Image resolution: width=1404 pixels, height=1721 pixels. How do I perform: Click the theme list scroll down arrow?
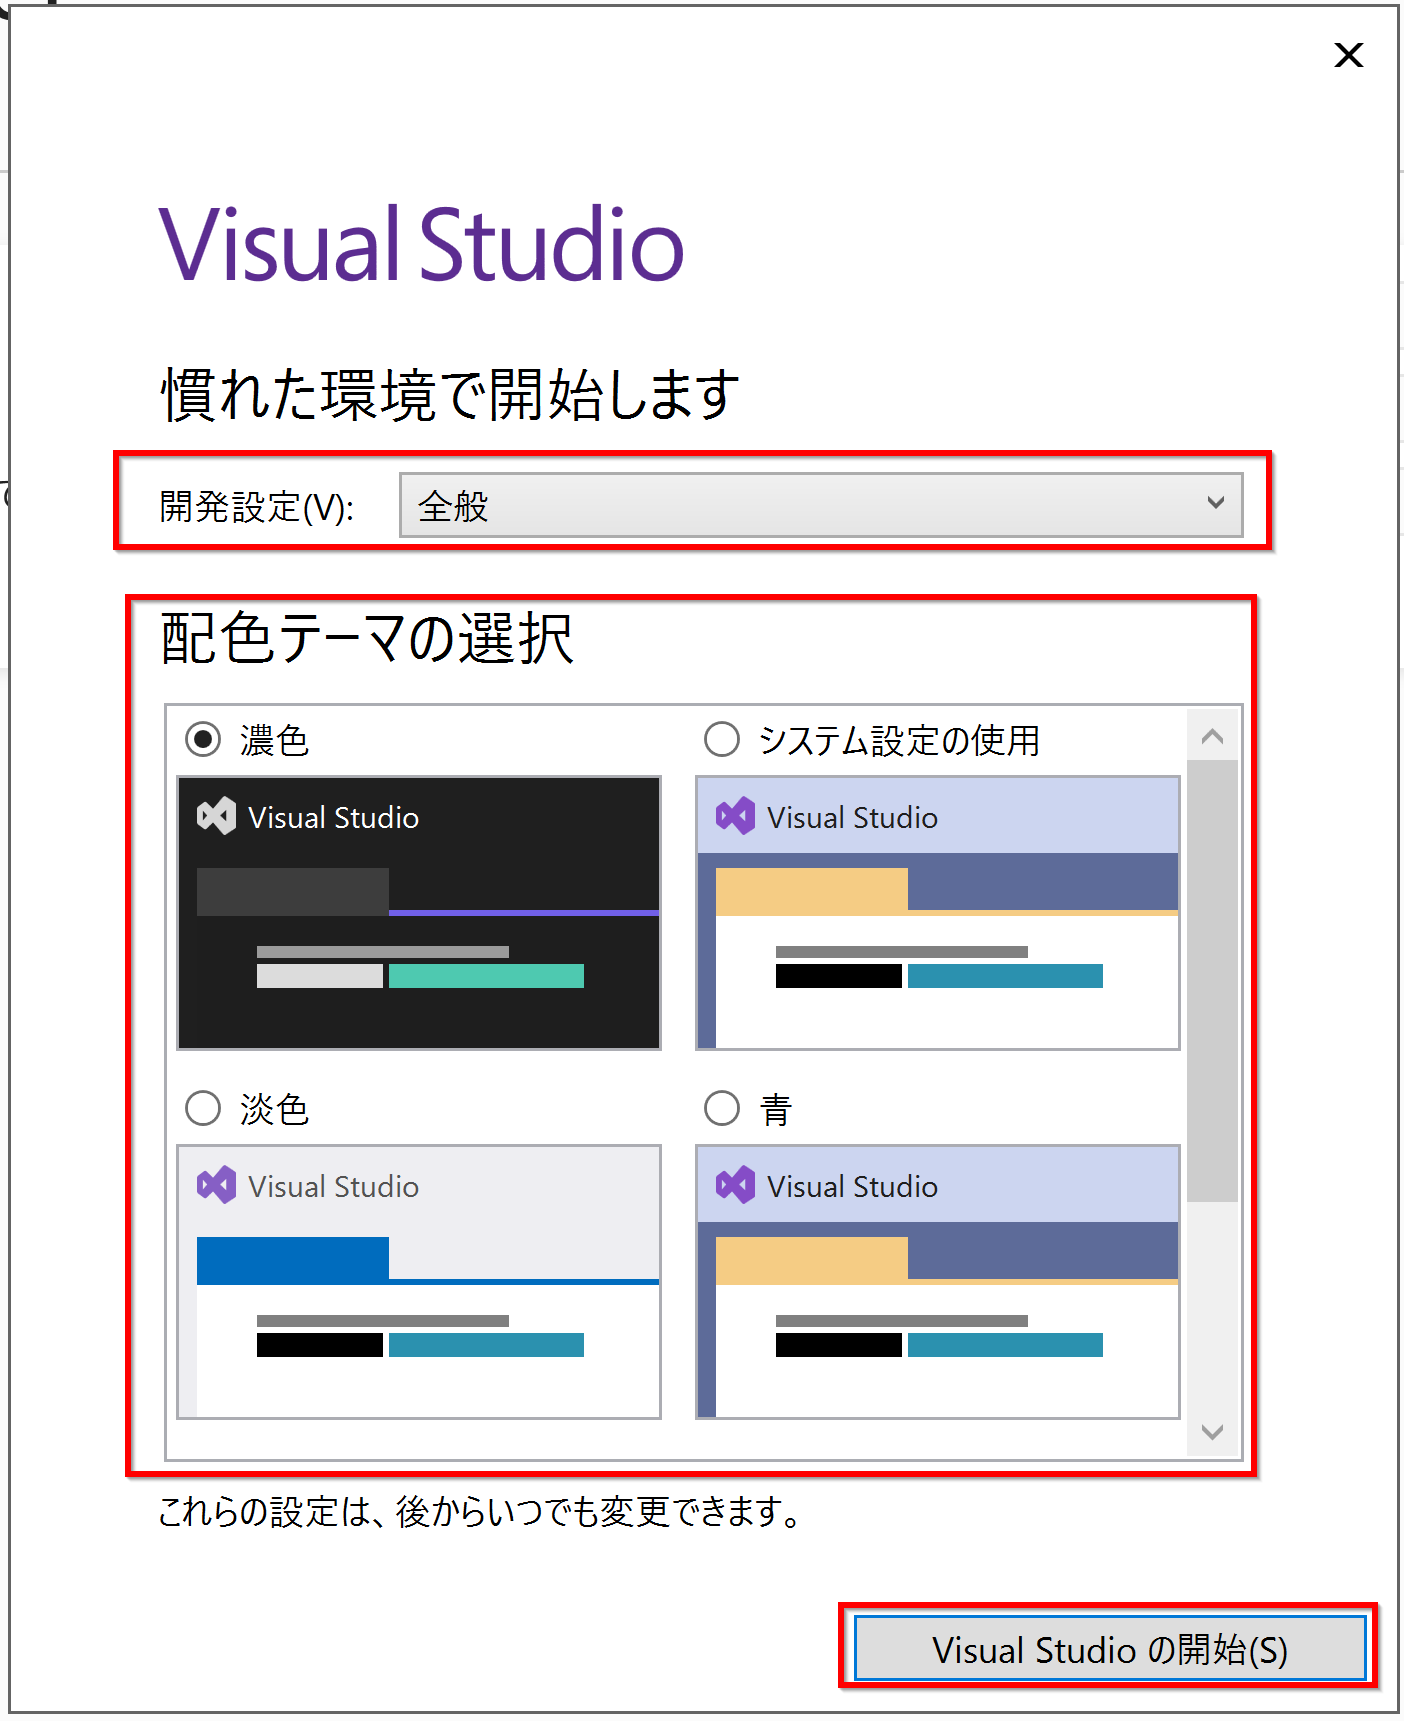point(1213,1432)
